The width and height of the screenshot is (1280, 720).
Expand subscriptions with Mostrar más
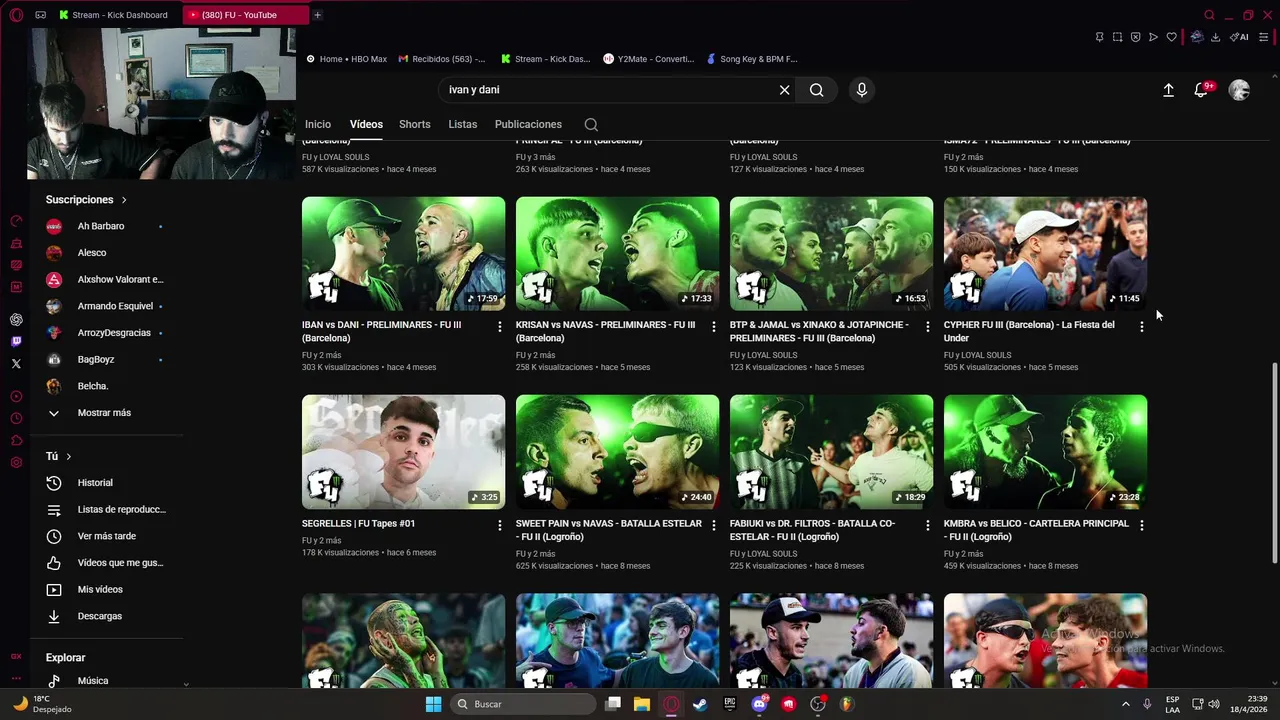[x=105, y=413]
